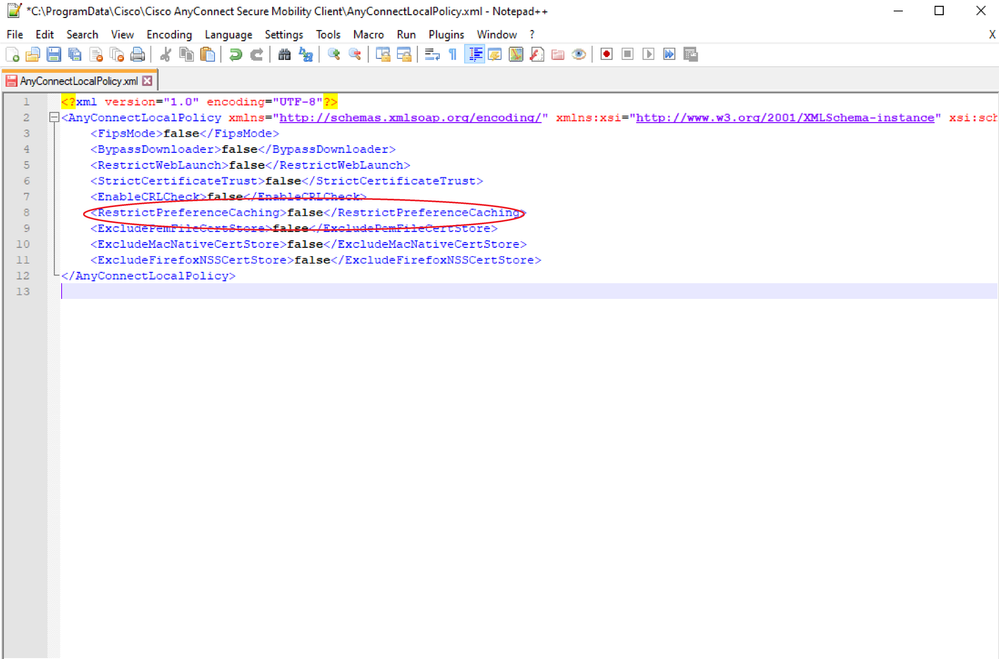Toggle the indent guide button
Screen dimensions: 999x659
click(475, 55)
